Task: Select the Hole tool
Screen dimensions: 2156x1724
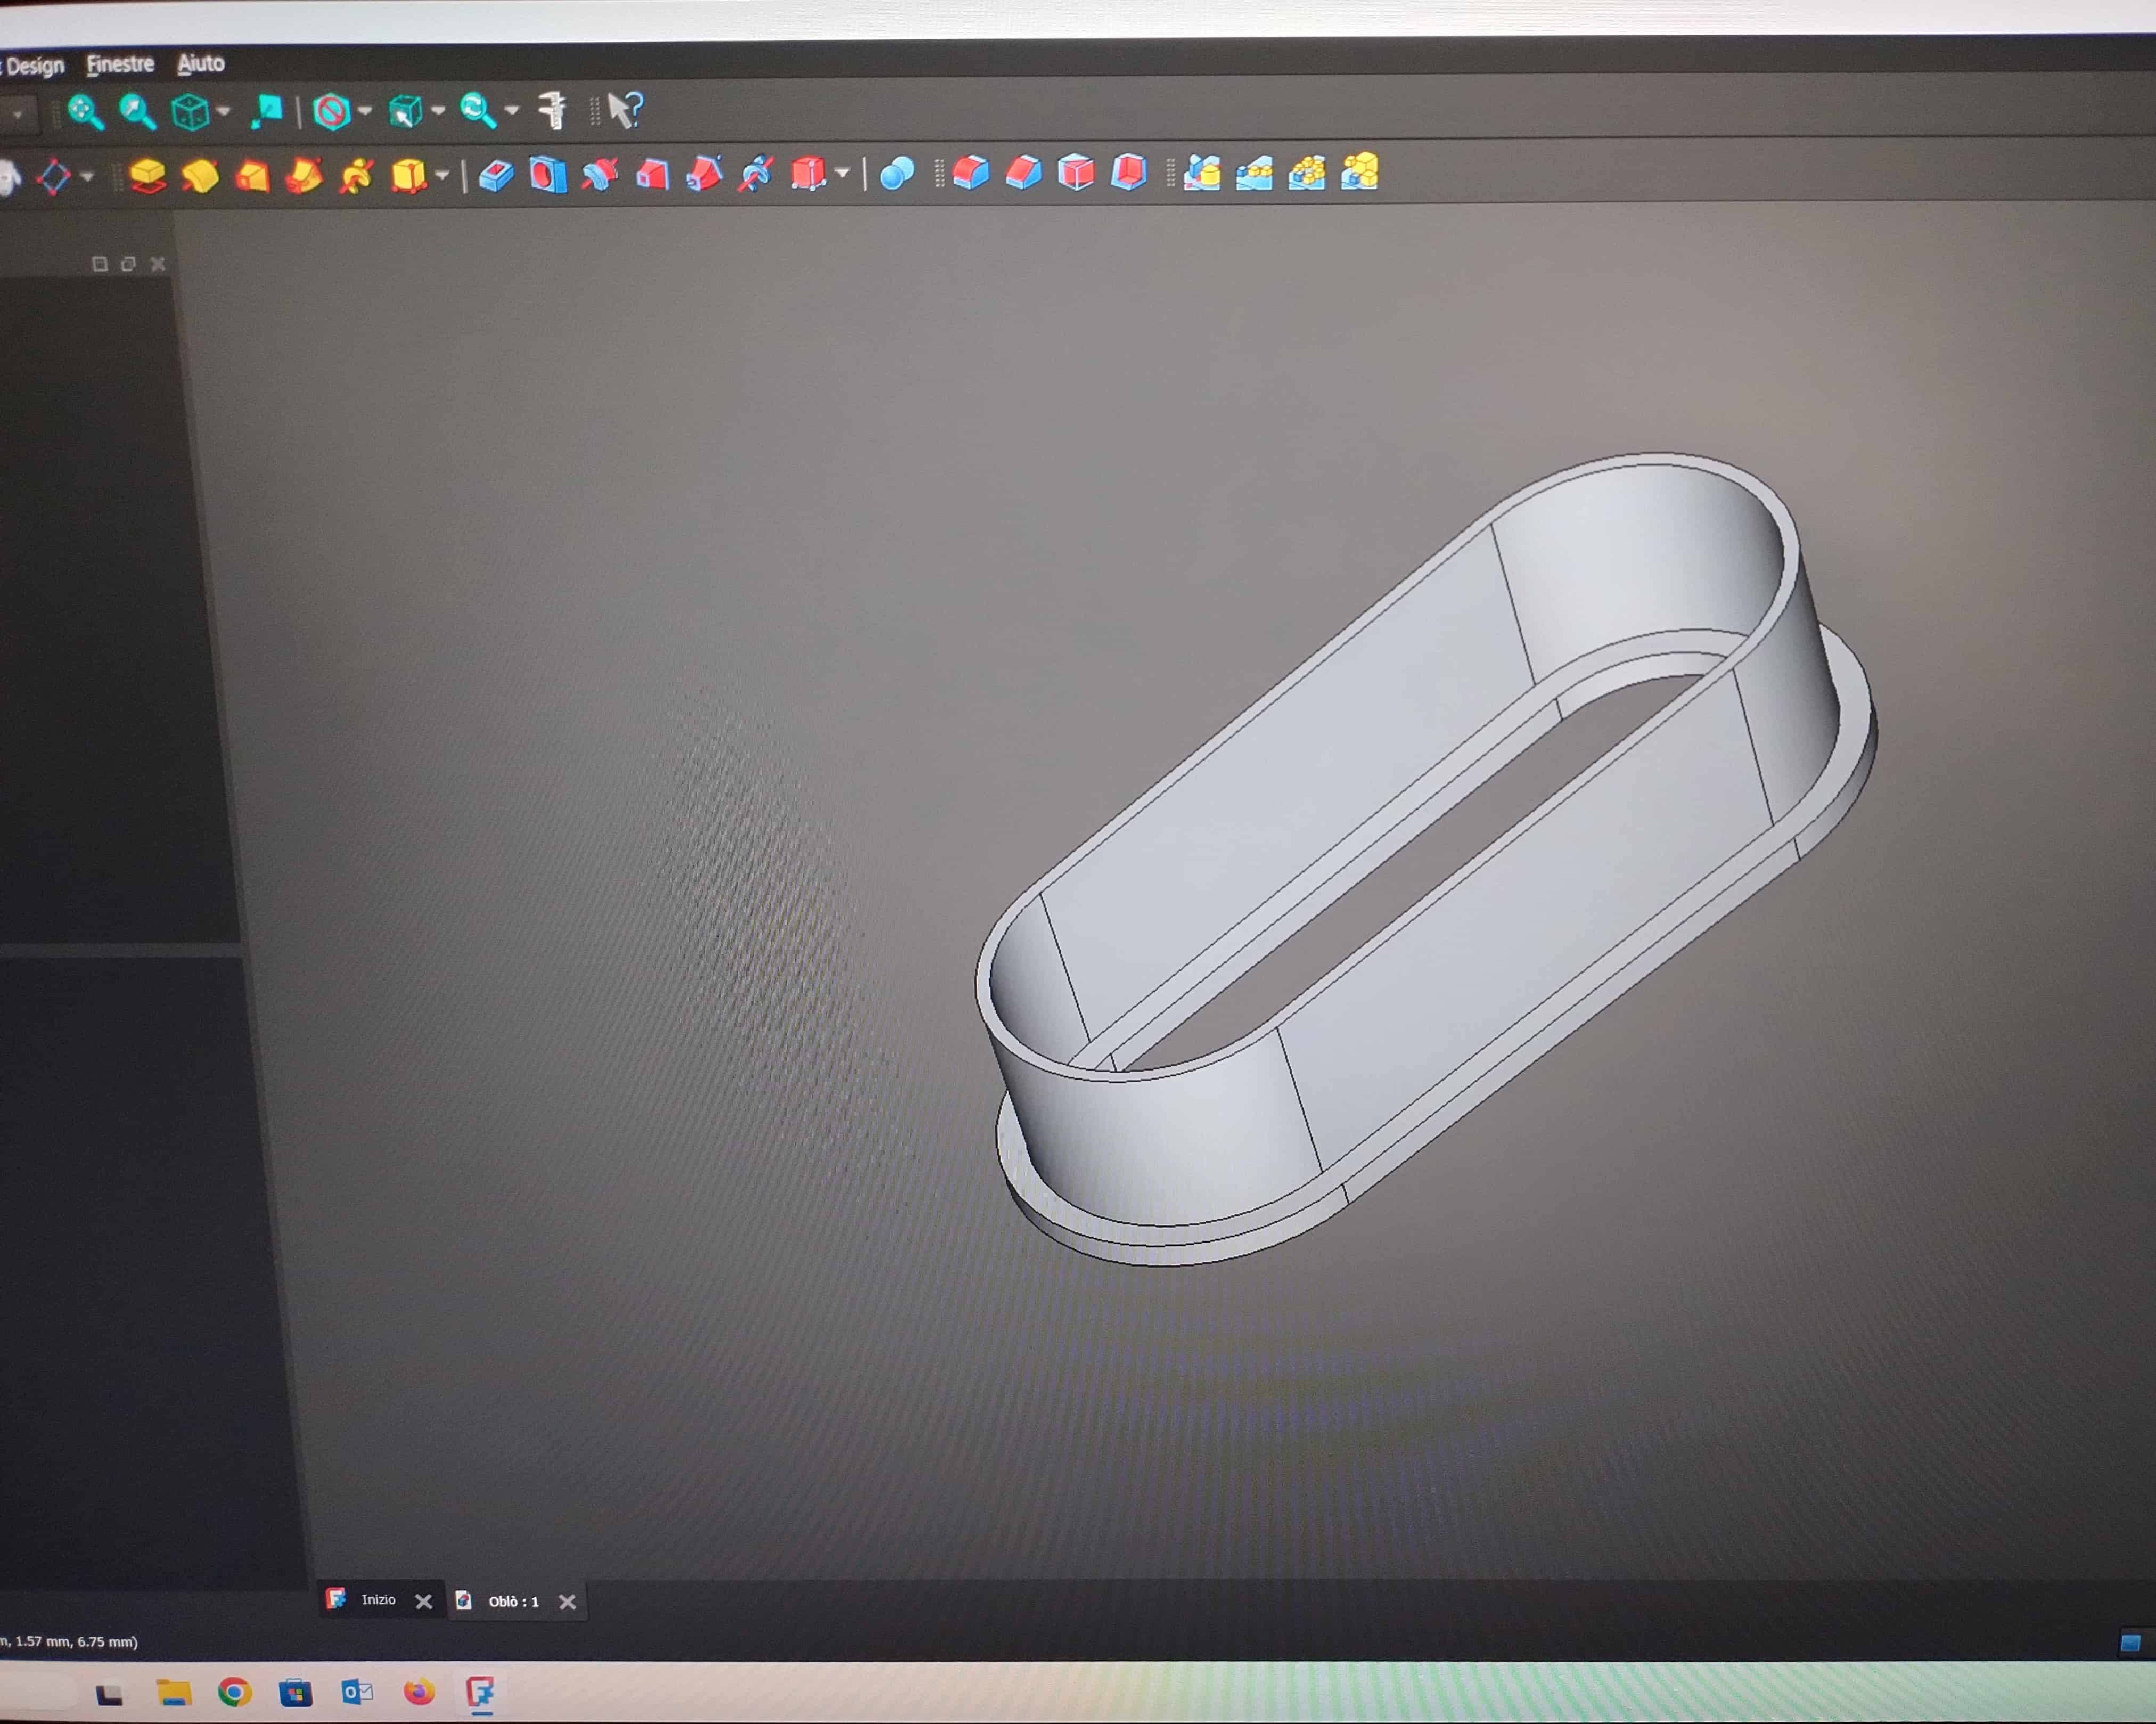Action: coord(548,175)
